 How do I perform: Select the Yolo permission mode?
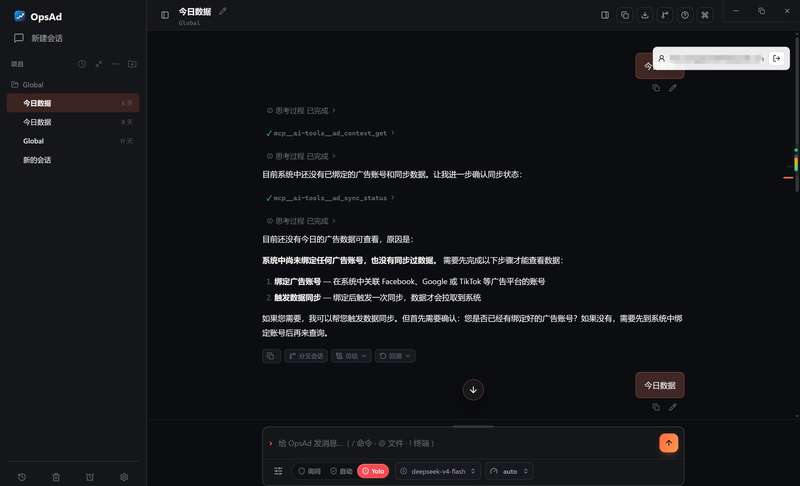373,471
